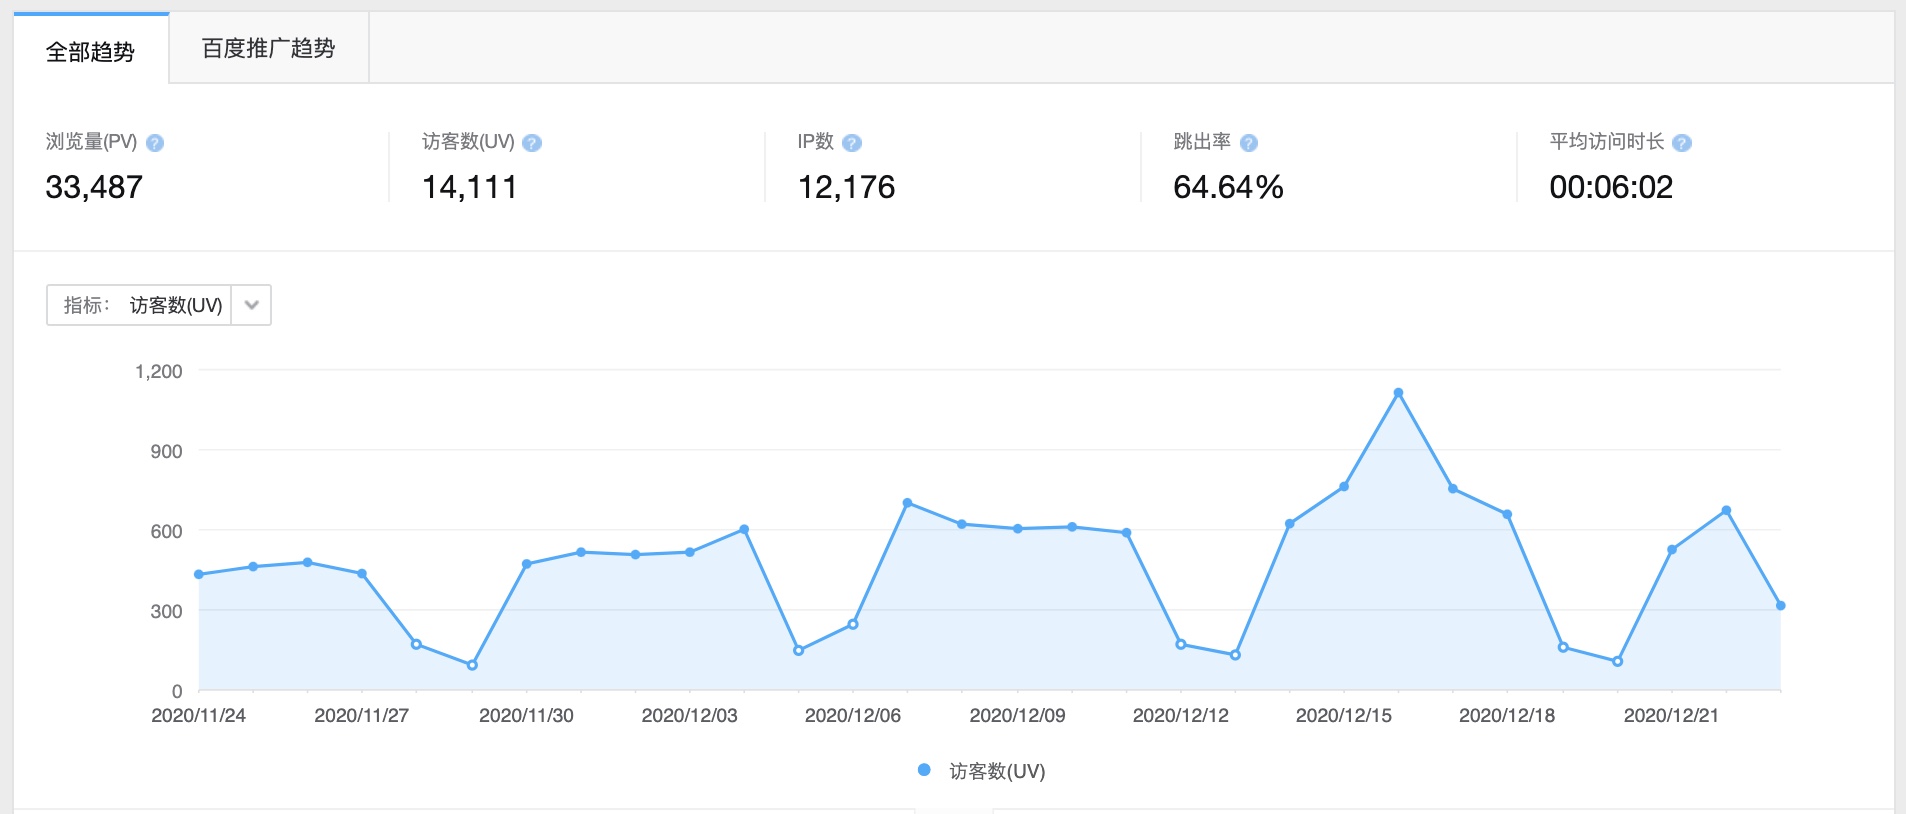Image resolution: width=1906 pixels, height=814 pixels.
Task: Select the data point at 2020/12/03
Action: pos(690,552)
